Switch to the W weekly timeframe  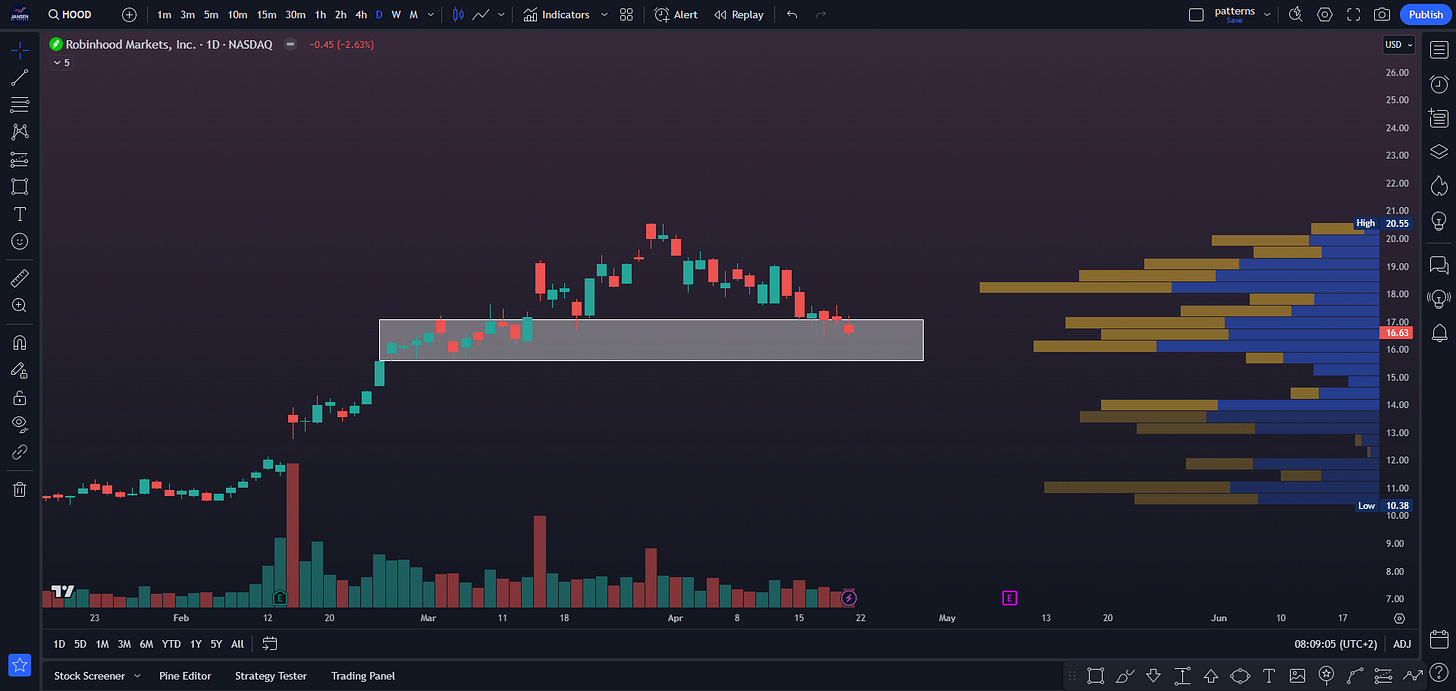point(396,15)
